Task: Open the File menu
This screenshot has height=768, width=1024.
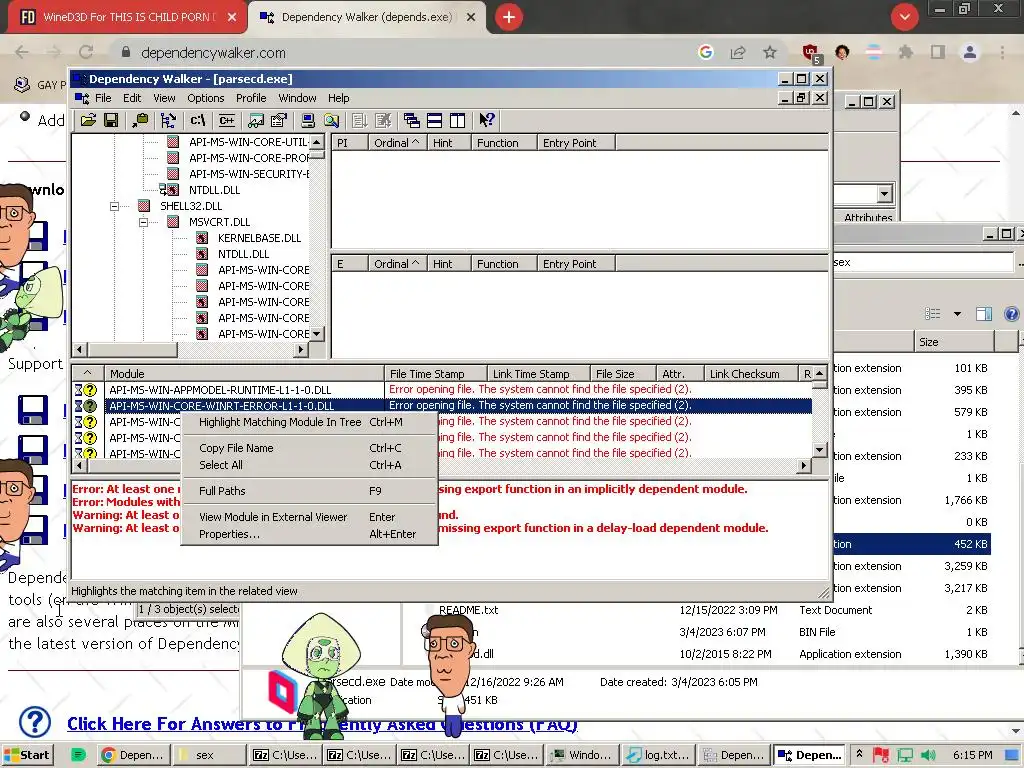Action: (103, 98)
